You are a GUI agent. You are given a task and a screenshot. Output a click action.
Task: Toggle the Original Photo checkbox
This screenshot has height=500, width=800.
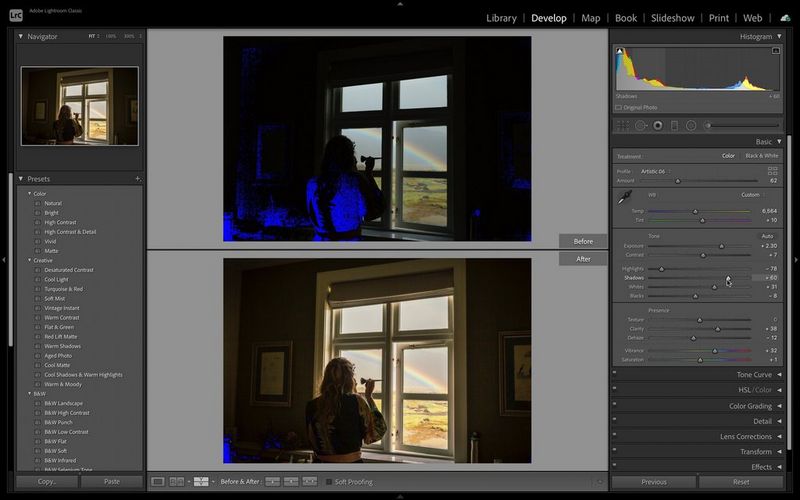(618, 107)
